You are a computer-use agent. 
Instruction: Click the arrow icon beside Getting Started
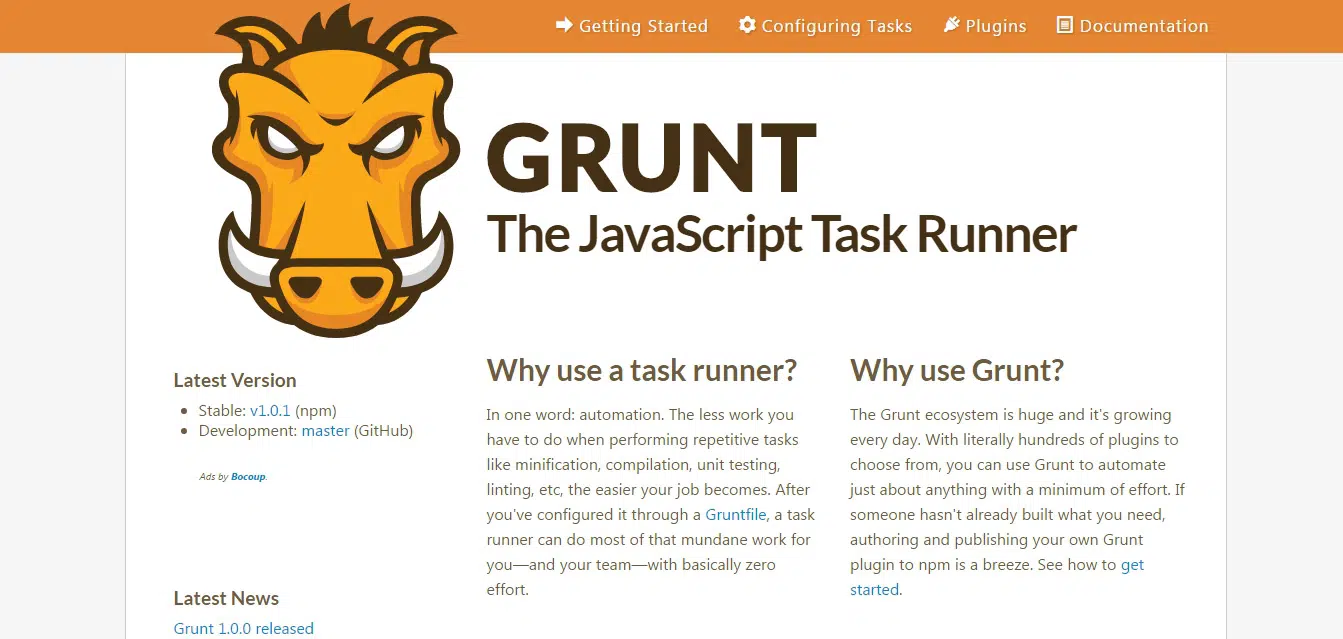pyautogui.click(x=564, y=25)
